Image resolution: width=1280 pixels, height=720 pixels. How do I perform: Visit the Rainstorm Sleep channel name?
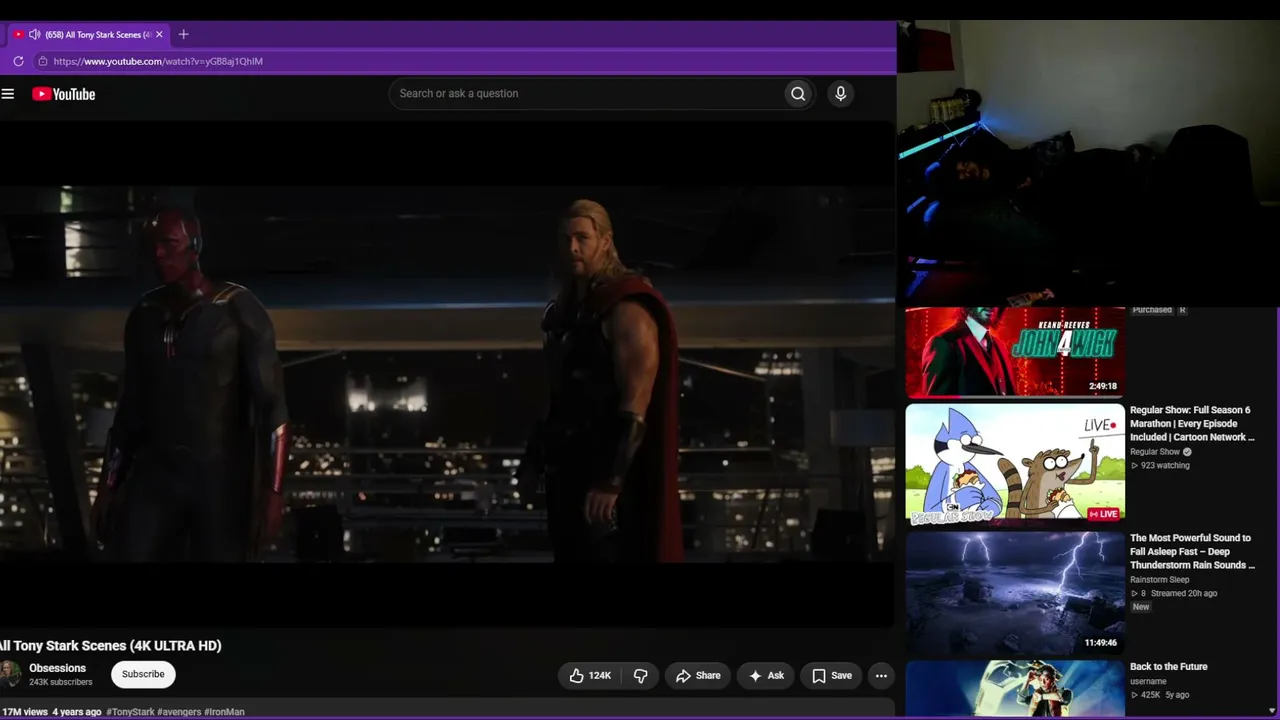[x=1160, y=580]
